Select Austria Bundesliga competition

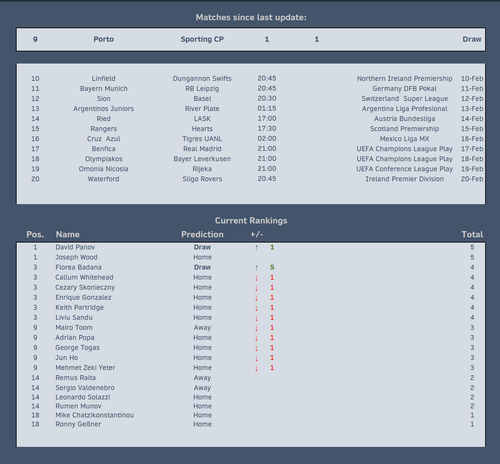click(404, 119)
